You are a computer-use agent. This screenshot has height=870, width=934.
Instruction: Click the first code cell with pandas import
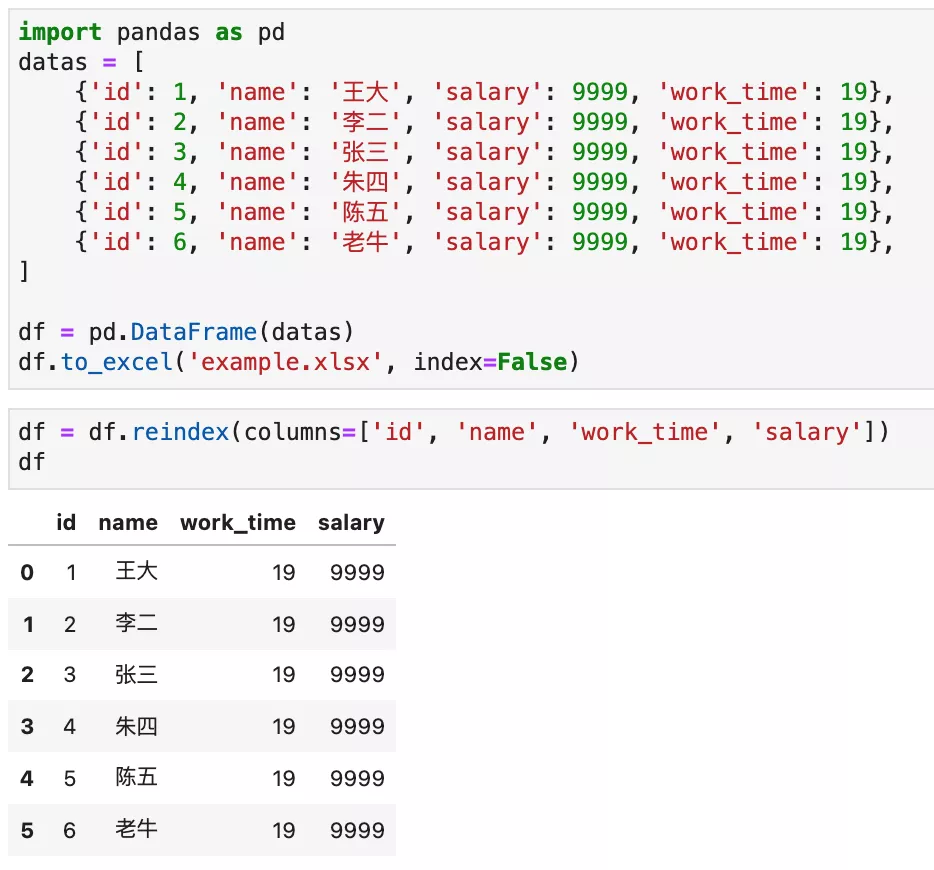click(x=471, y=199)
